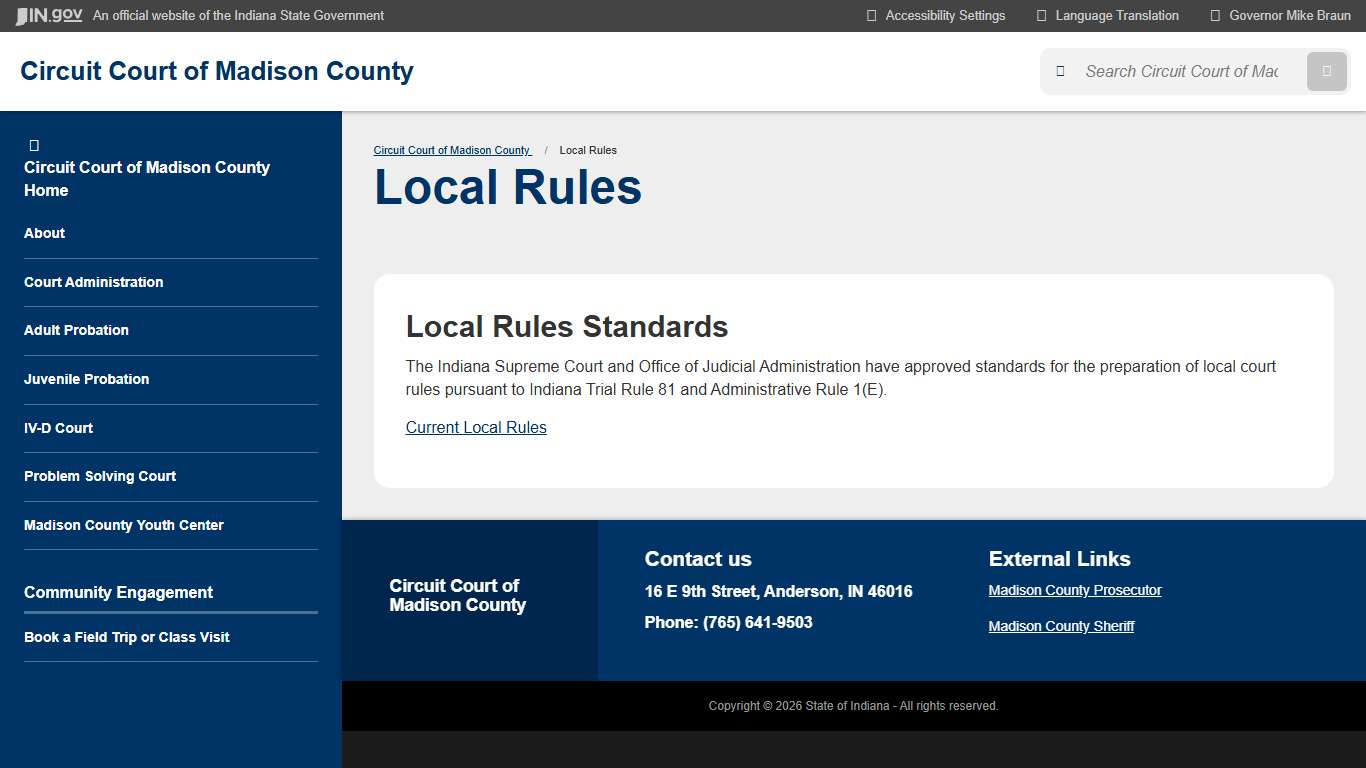This screenshot has width=1366, height=768.
Task: Click the home icon above sidebar menu
Action: [x=34, y=144]
